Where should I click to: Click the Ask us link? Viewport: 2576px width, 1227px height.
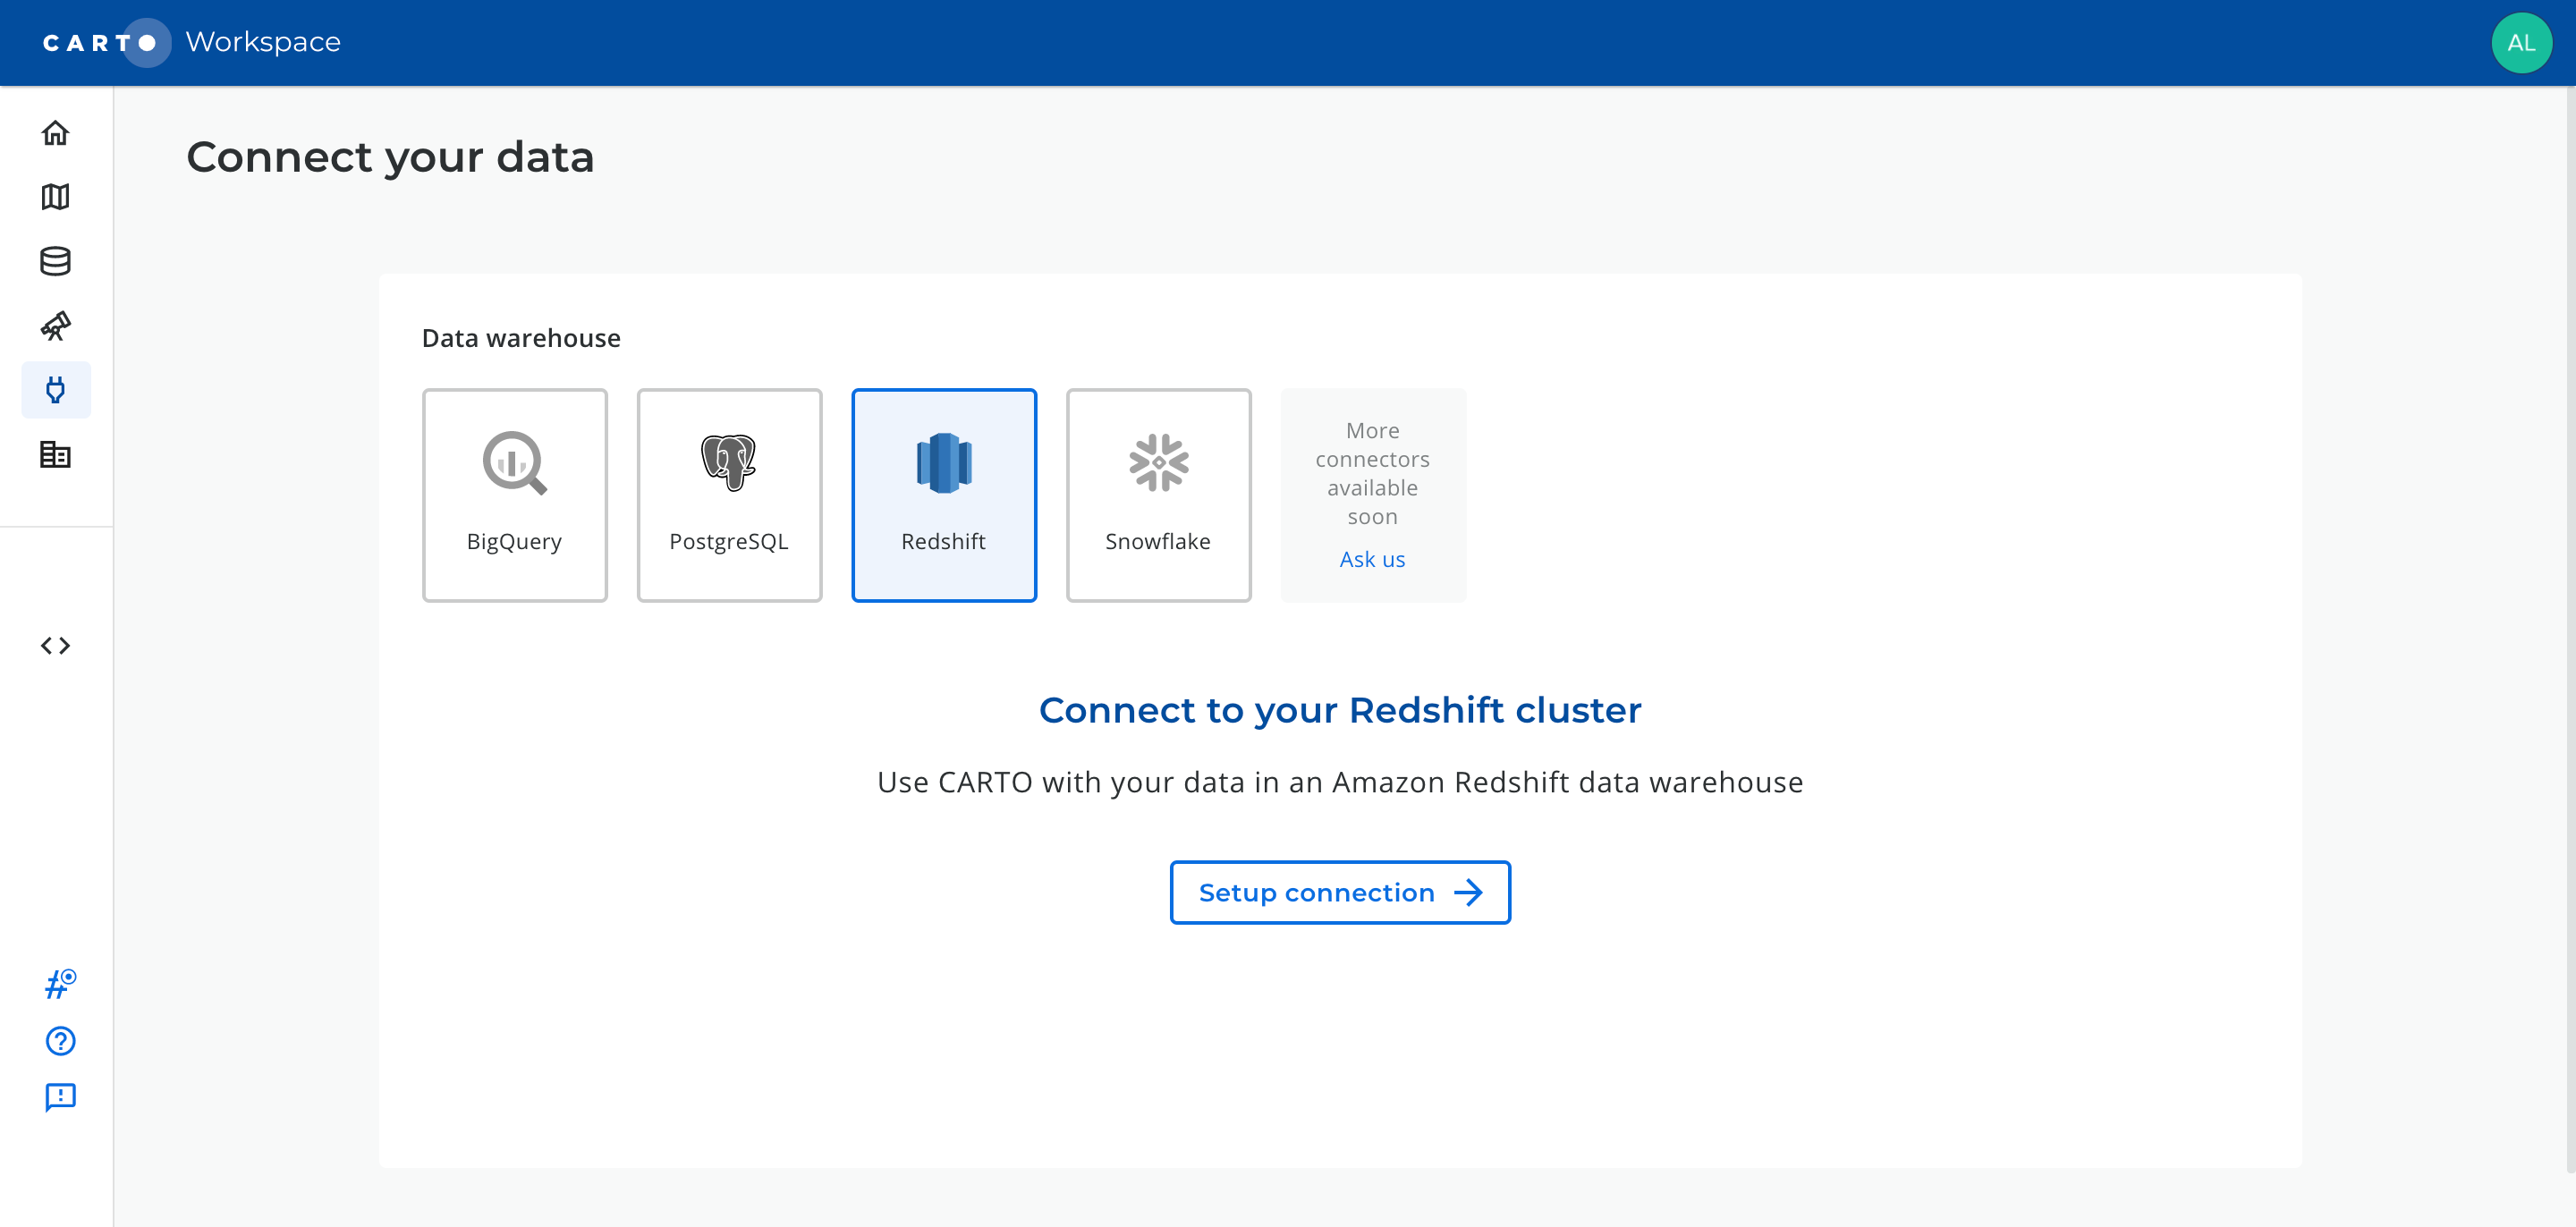pos(1372,559)
